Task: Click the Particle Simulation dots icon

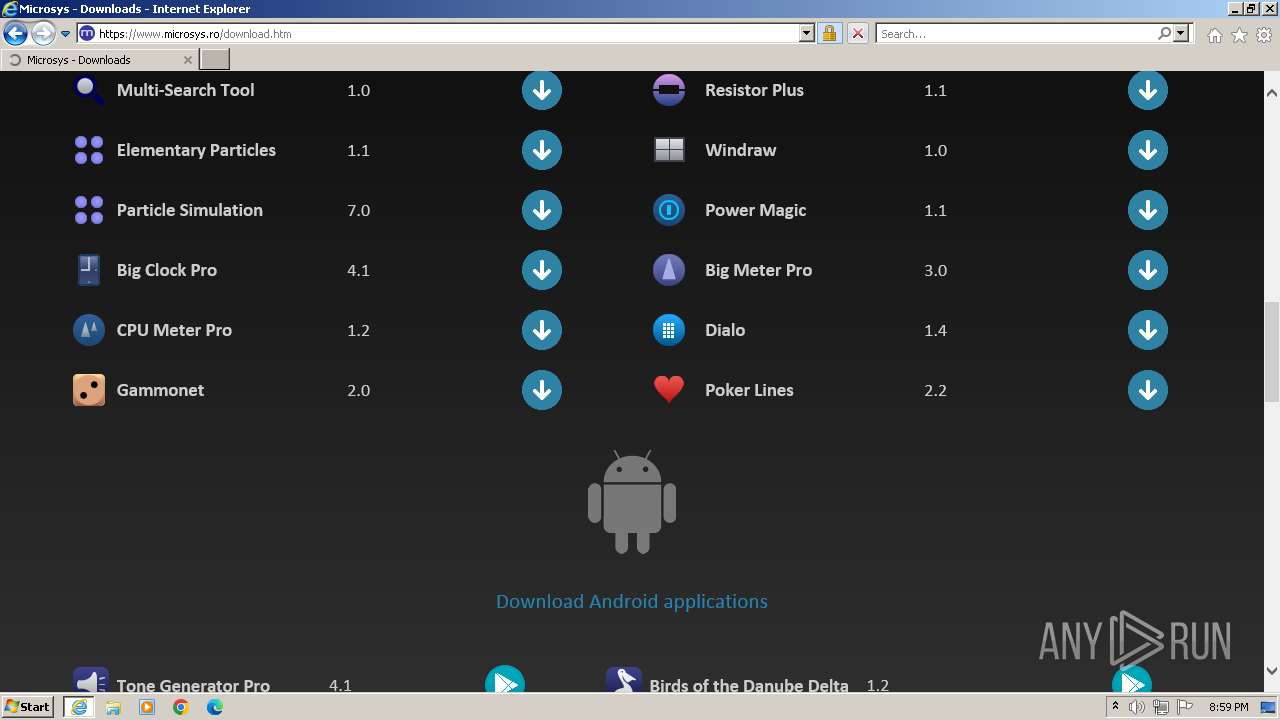Action: tap(89, 210)
